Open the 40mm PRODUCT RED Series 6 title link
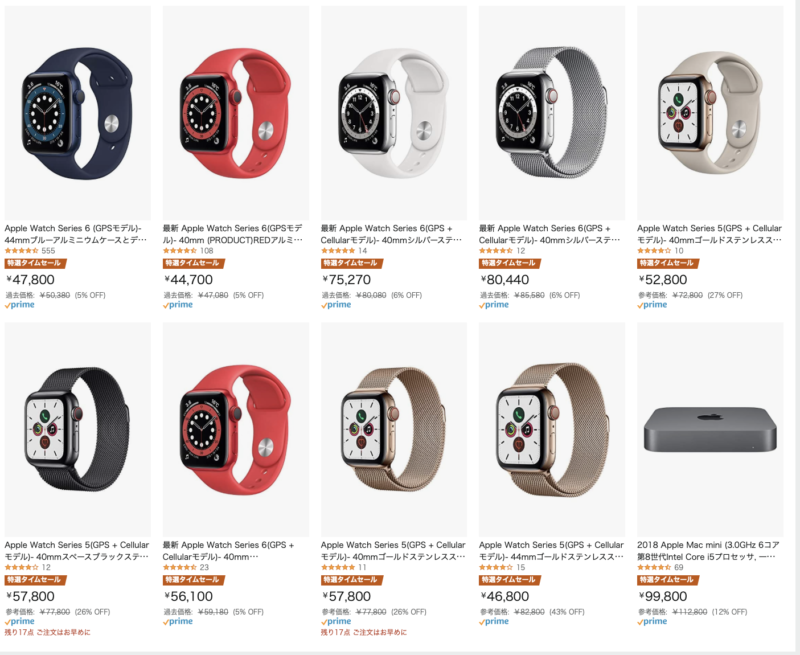 click(233, 234)
